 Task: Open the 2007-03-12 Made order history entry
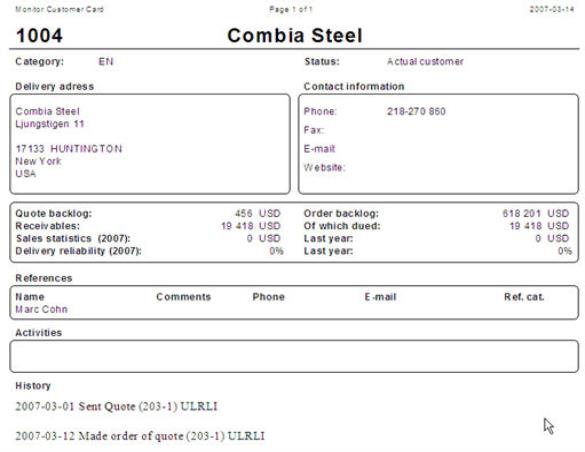(140, 436)
